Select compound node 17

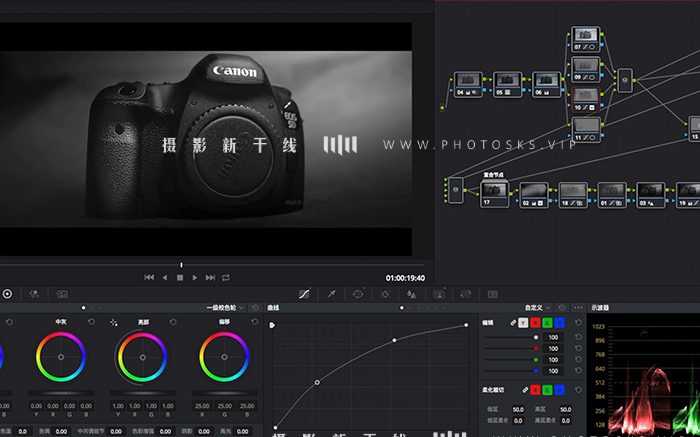(x=494, y=194)
